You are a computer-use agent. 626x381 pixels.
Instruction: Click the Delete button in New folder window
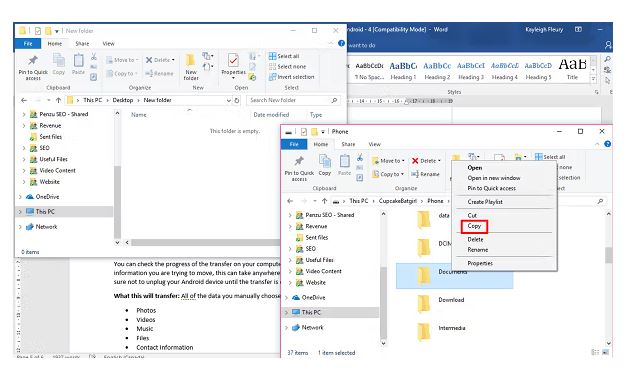pyautogui.click(x=160, y=60)
